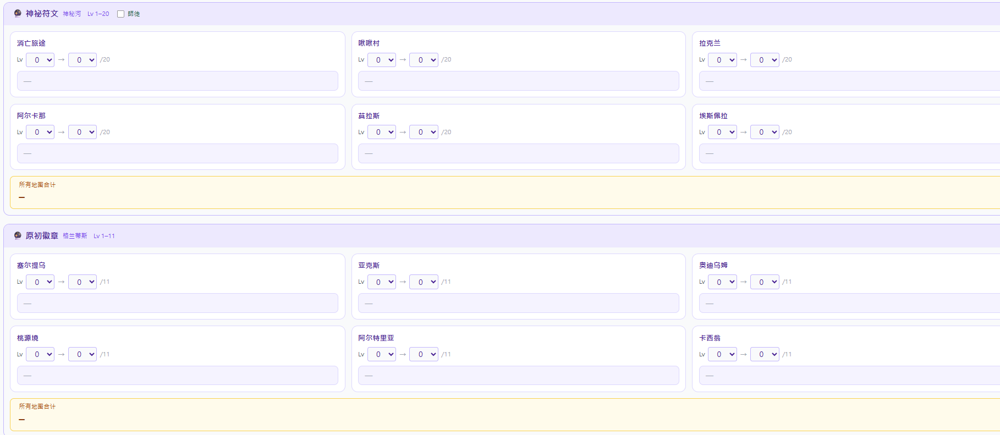Open the starting level dropdown for 阿尔特里亚
This screenshot has height=435, width=1000.
[x=381, y=354]
